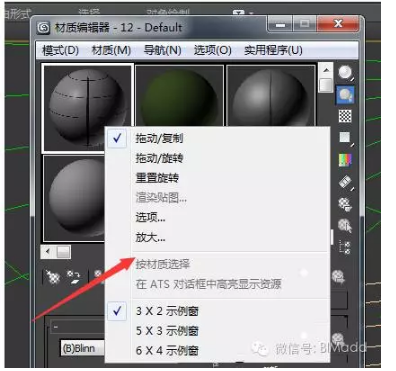Choose 拖动/复制 in the context menu

pos(159,138)
